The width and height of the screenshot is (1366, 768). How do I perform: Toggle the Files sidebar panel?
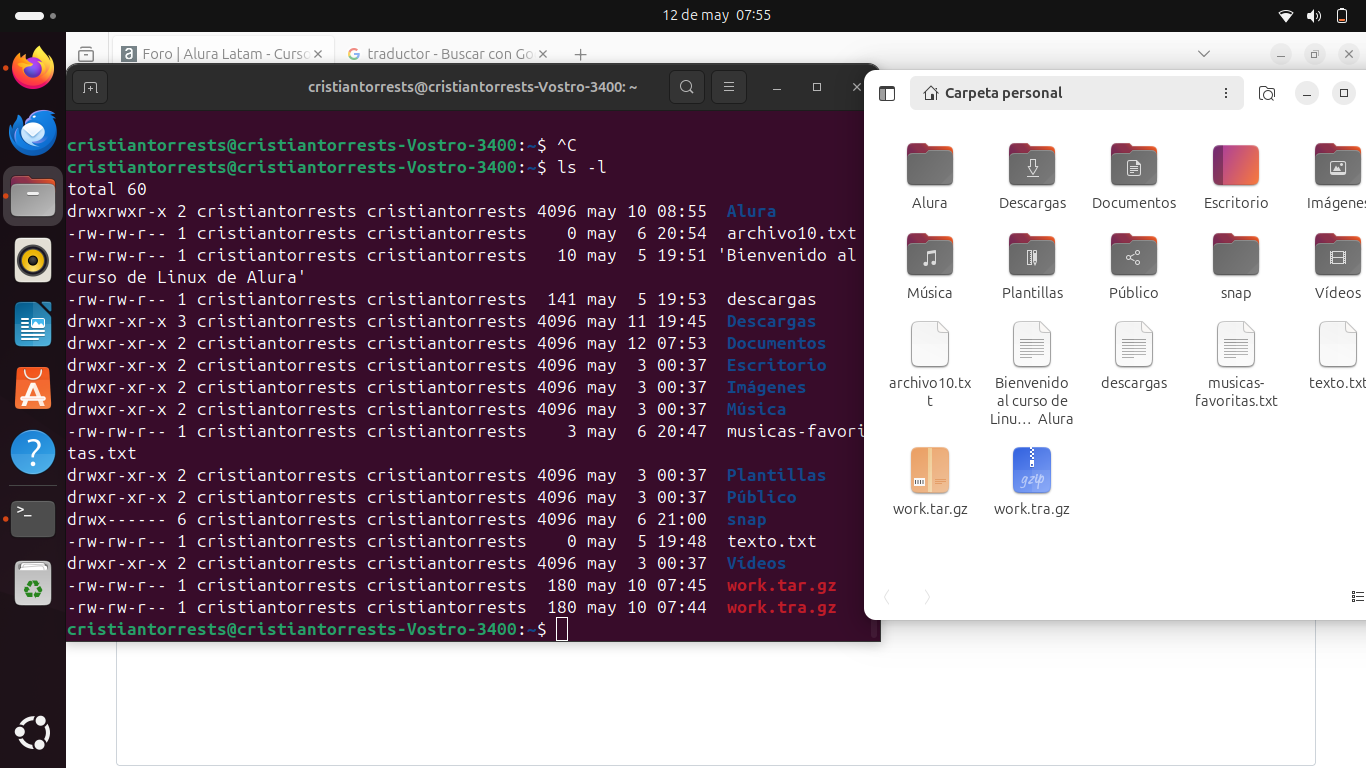click(x=887, y=93)
